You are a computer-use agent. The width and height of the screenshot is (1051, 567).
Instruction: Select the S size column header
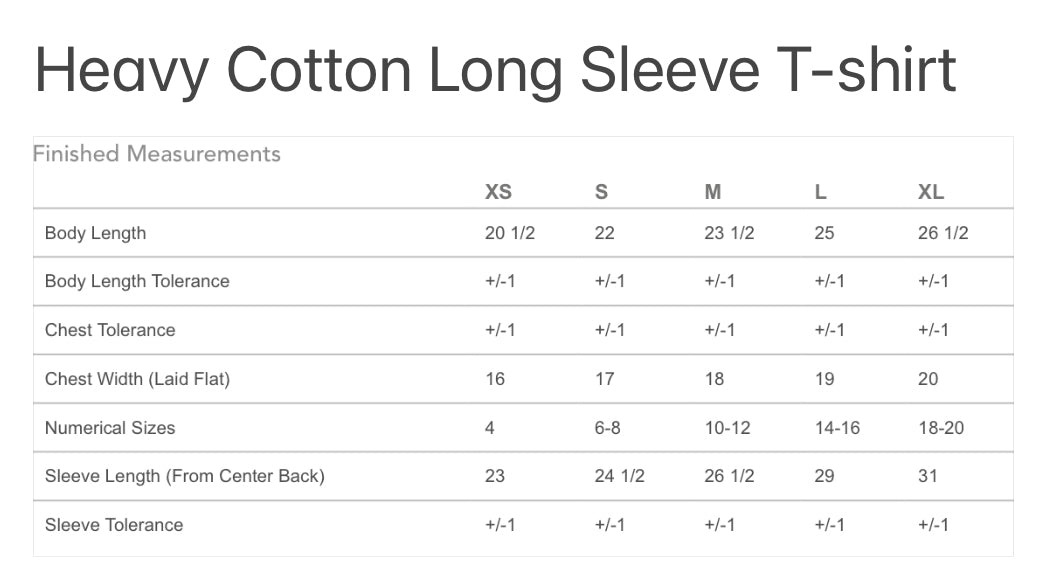coord(601,192)
